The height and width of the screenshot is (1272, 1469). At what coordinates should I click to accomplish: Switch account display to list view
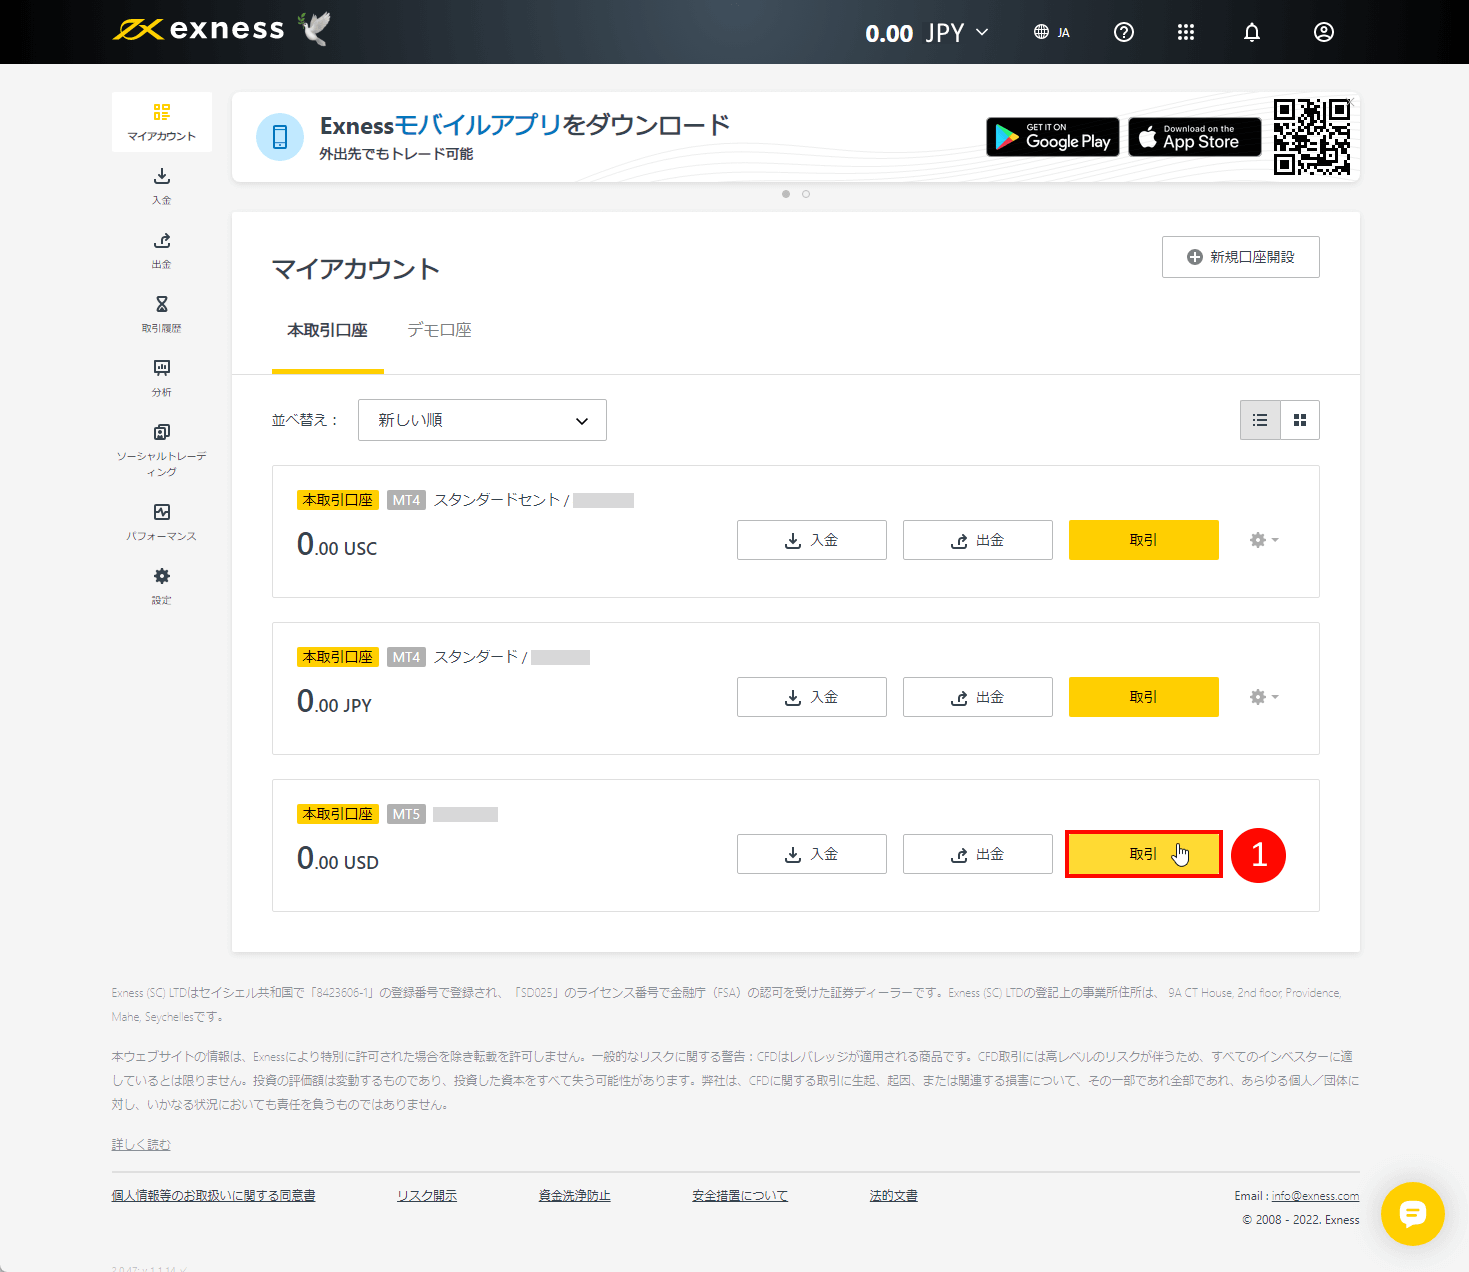(1260, 420)
